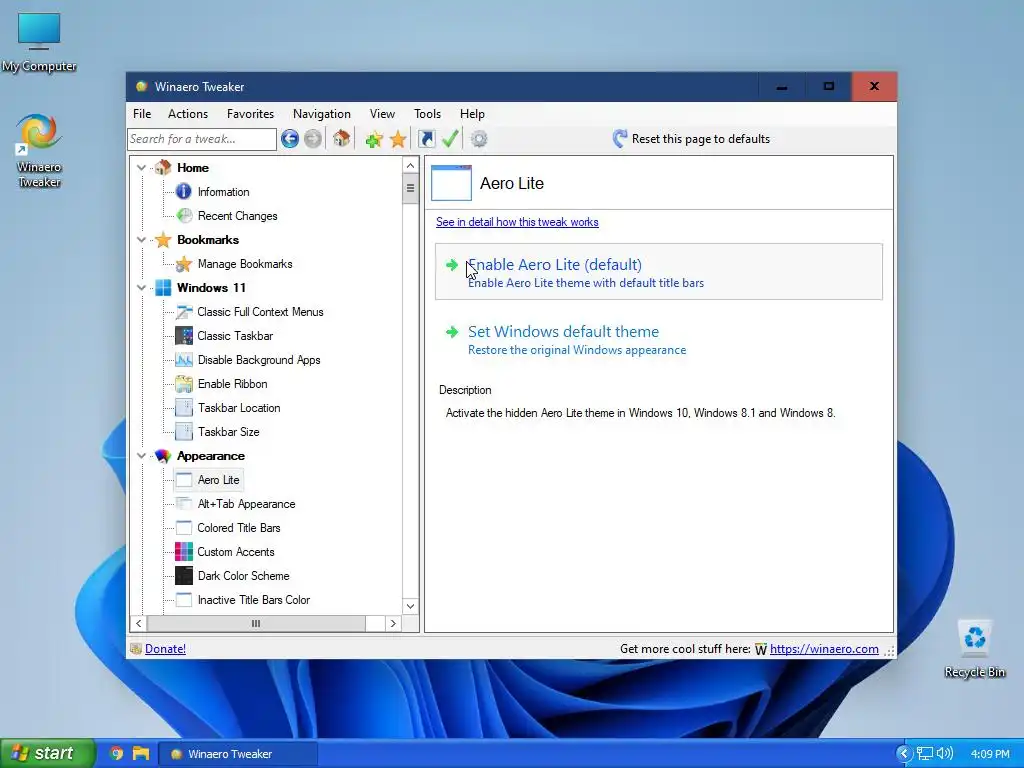
Task: Click the Search for a tweak field
Action: pyautogui.click(x=202, y=139)
